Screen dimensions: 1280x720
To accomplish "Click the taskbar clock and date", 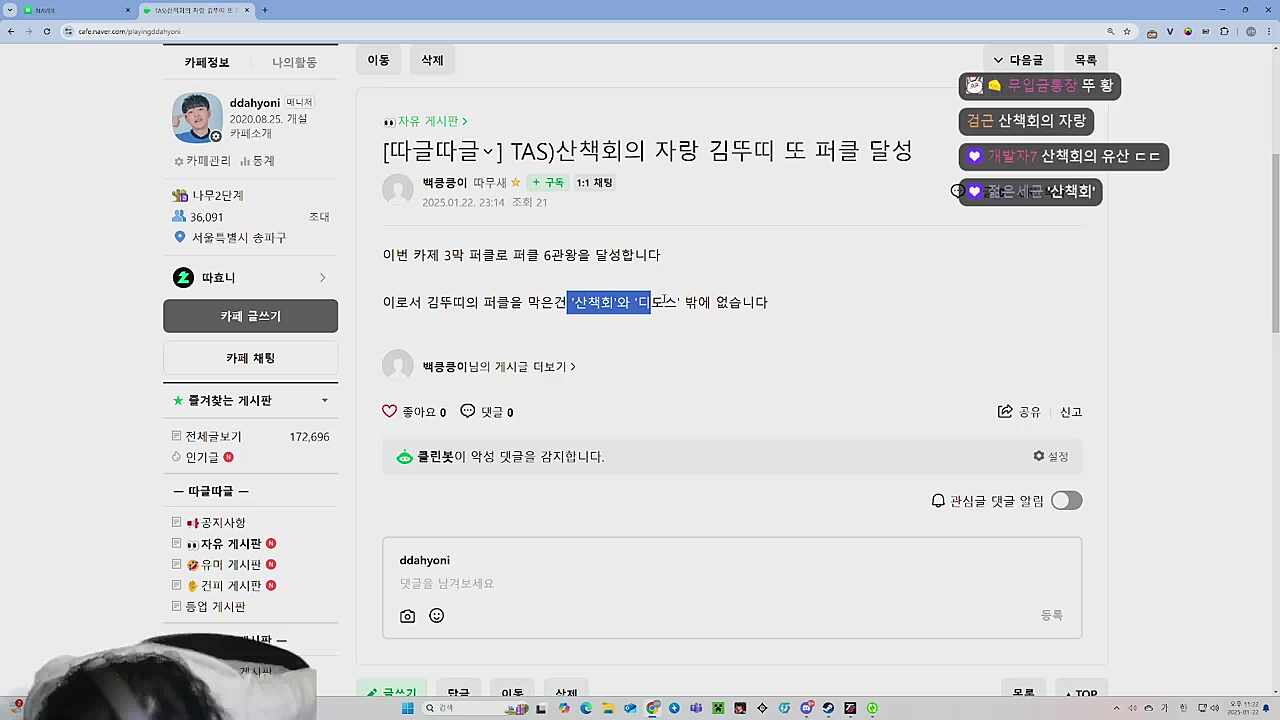I will 1242,708.
